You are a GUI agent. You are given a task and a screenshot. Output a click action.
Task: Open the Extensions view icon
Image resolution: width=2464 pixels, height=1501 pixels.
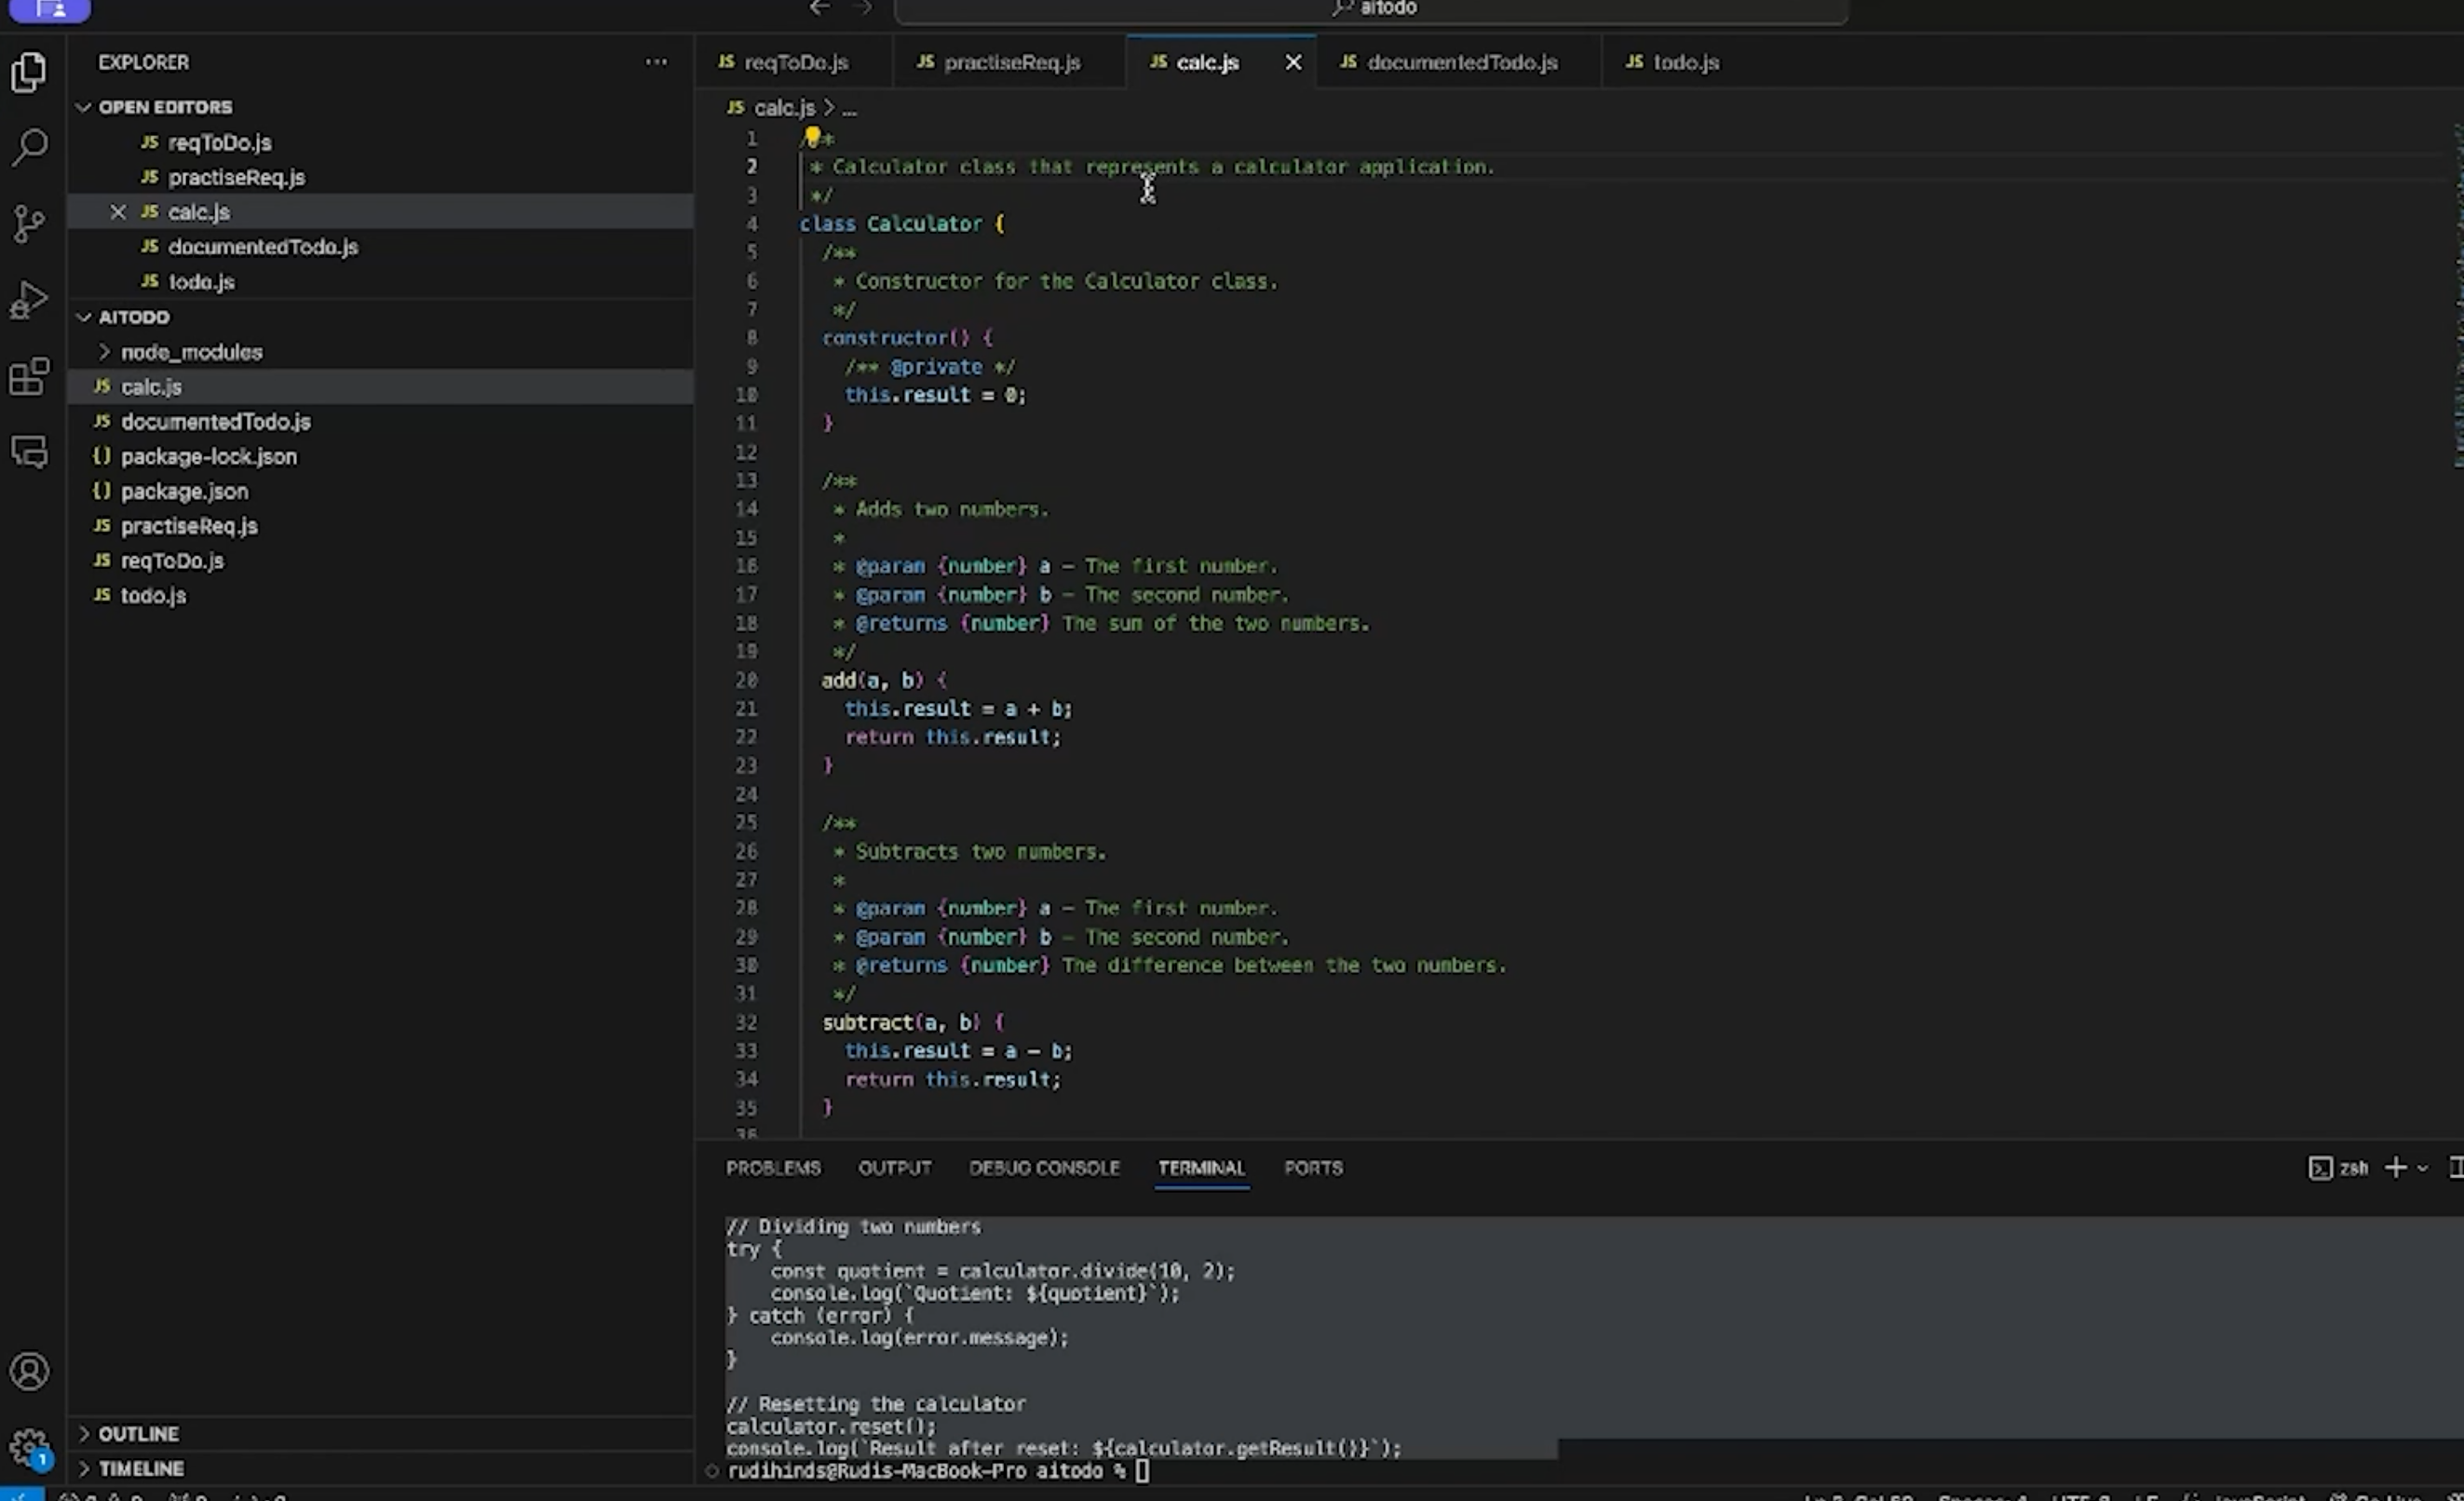(x=29, y=376)
